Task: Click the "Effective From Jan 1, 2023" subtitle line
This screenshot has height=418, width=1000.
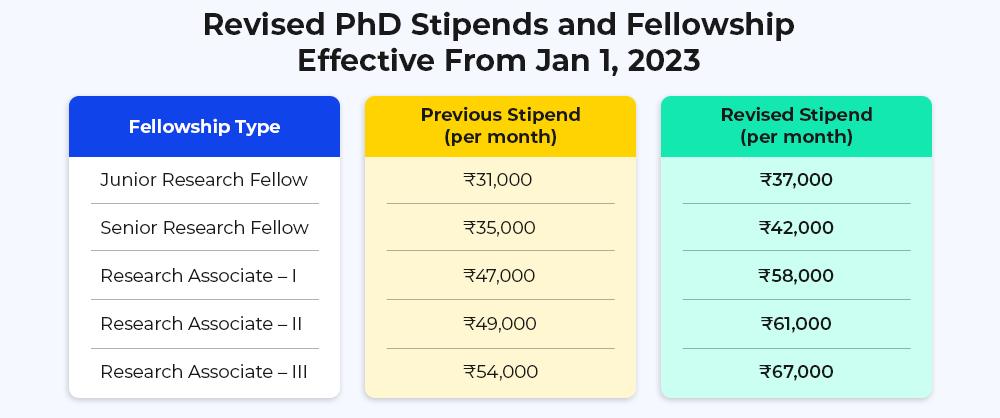Action: (499, 61)
